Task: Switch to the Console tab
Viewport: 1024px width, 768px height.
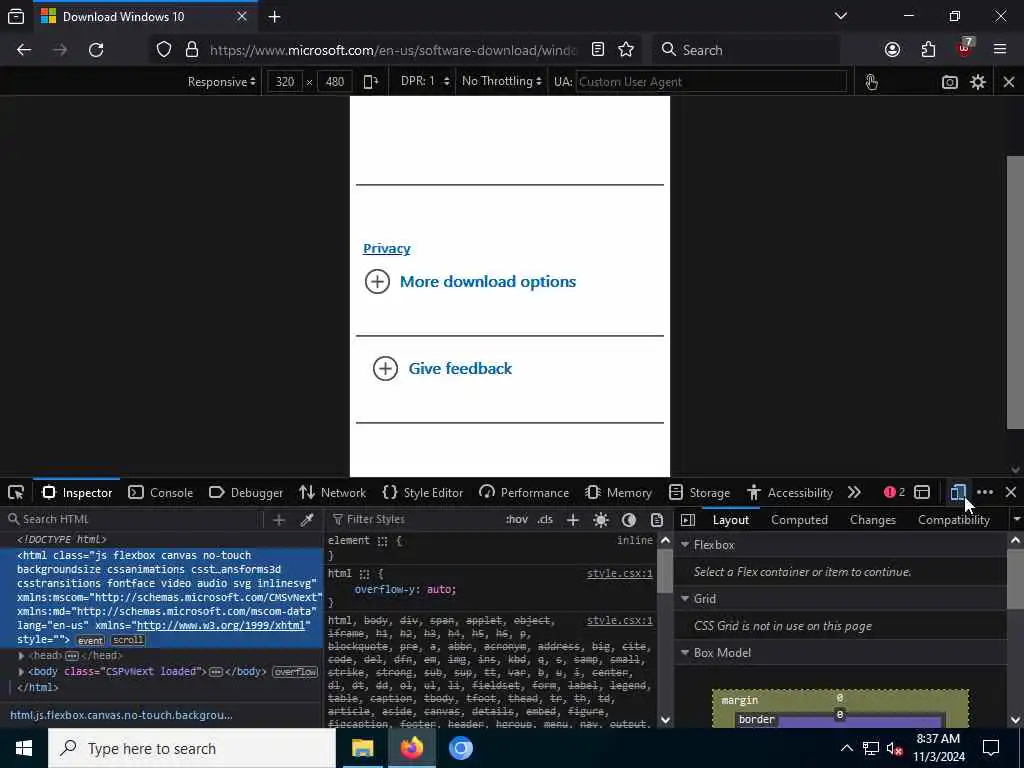Action: 161,492
